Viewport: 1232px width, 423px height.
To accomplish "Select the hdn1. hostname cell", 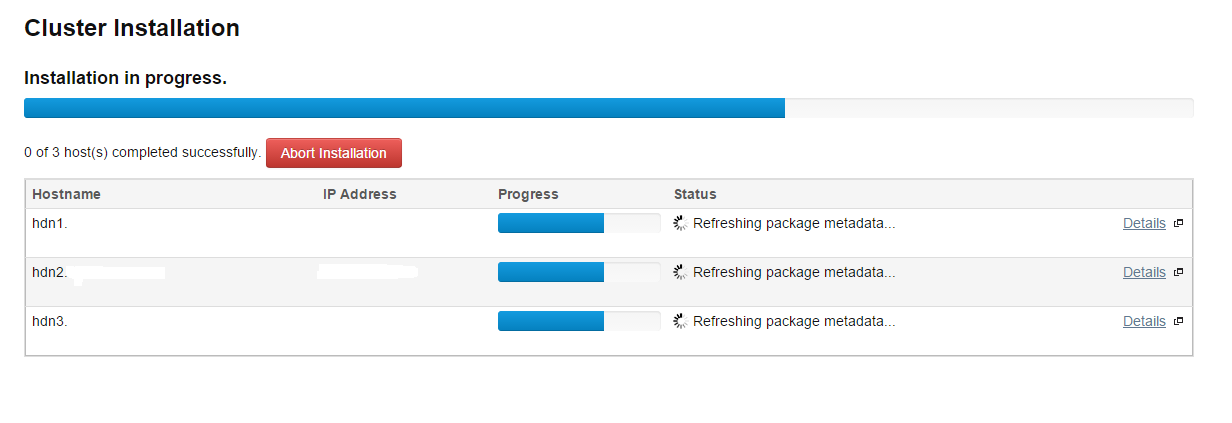I will [50, 223].
